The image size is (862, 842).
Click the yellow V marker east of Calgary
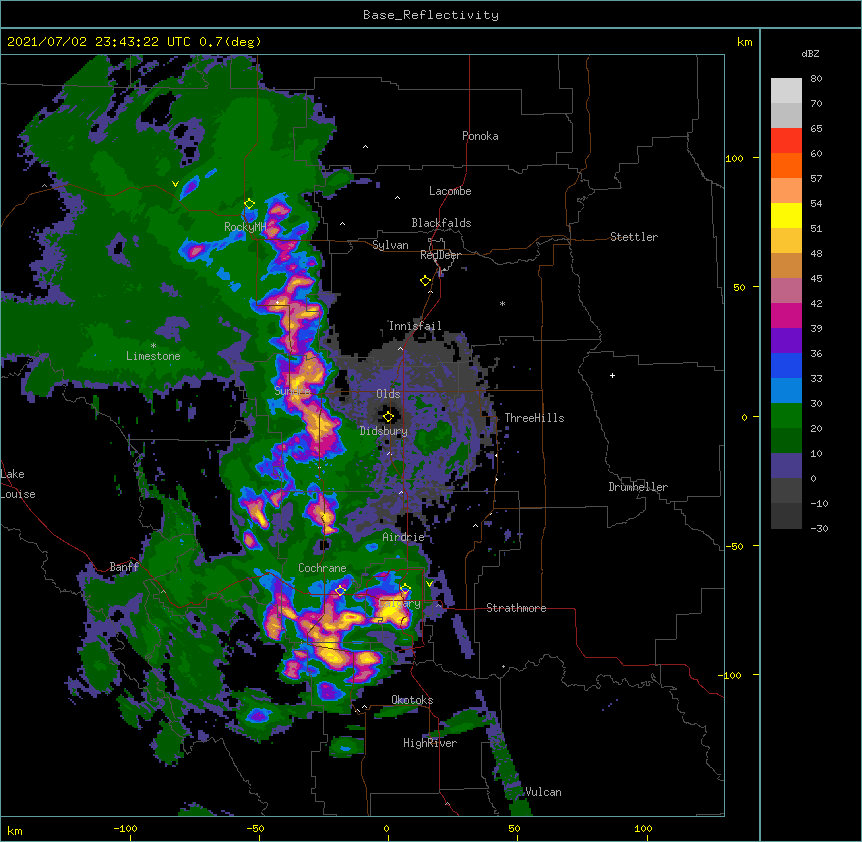point(429,583)
